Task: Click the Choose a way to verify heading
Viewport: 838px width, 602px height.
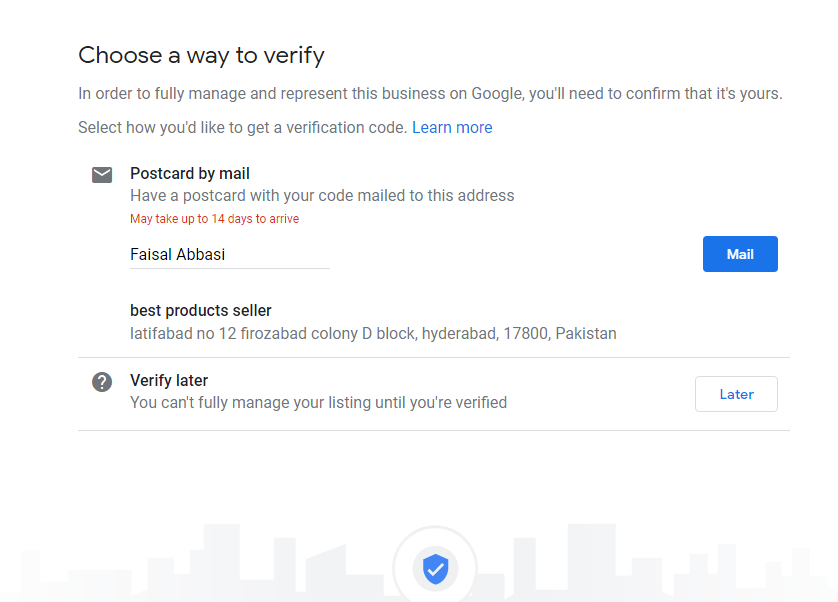Action: pos(201,55)
